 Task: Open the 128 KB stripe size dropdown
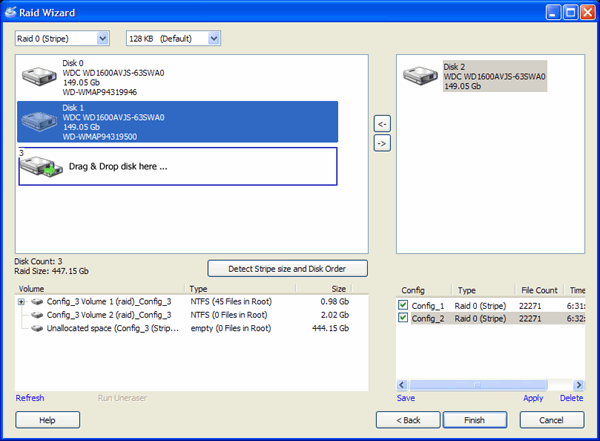pyautogui.click(x=214, y=38)
